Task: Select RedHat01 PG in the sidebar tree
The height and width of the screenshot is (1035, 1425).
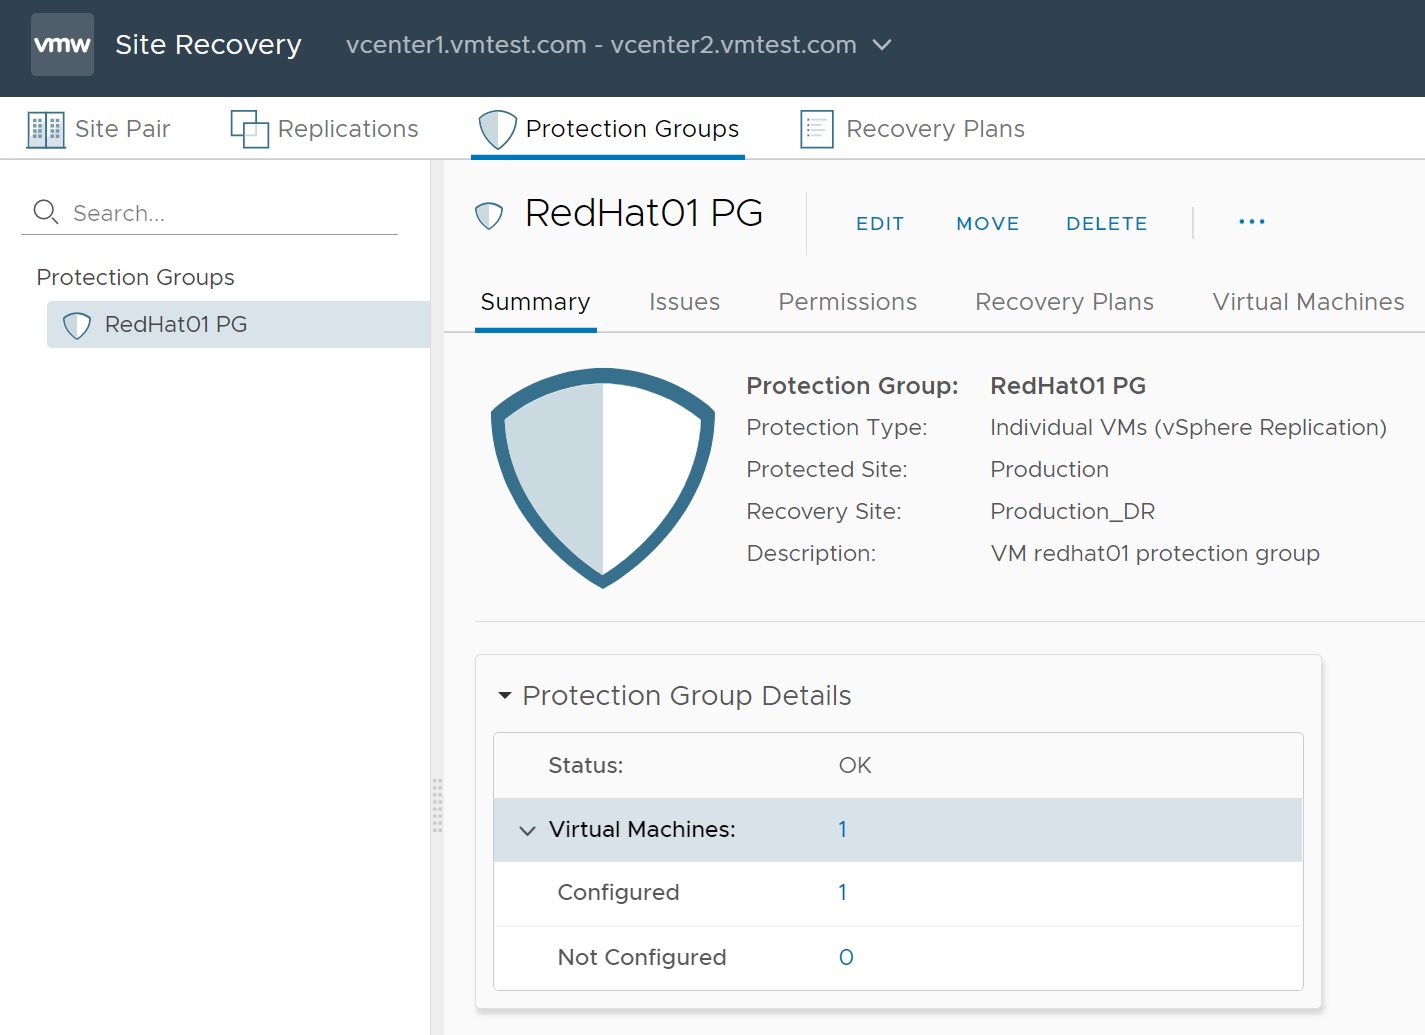Action: (x=238, y=325)
